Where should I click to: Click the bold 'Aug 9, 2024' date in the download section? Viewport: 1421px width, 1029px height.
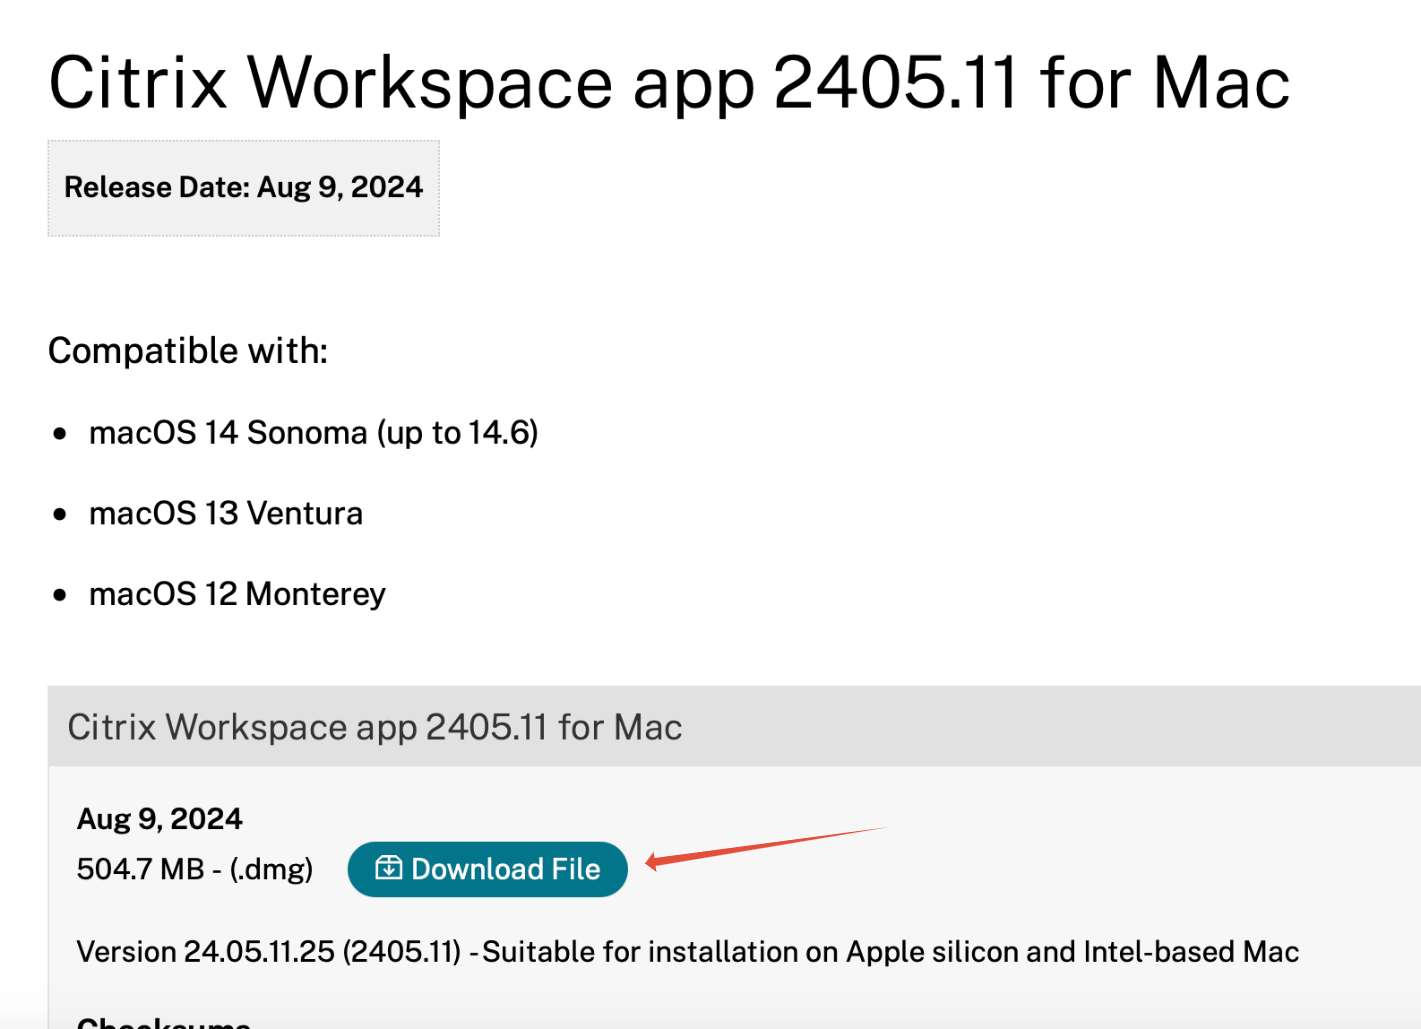pos(160,819)
